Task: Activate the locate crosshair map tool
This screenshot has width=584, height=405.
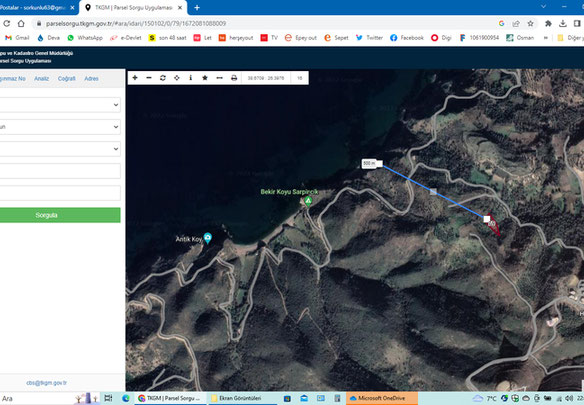Action: tap(177, 78)
